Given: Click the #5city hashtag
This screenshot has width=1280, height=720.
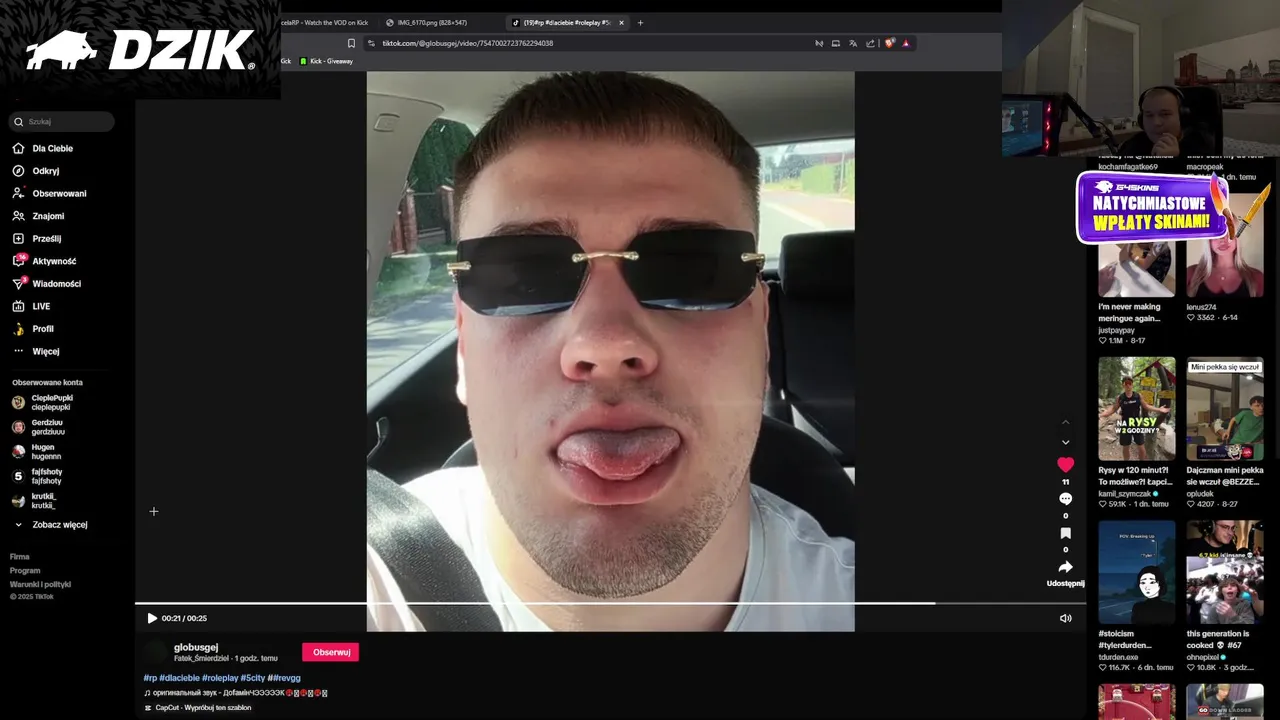Looking at the screenshot, I should click(253, 678).
